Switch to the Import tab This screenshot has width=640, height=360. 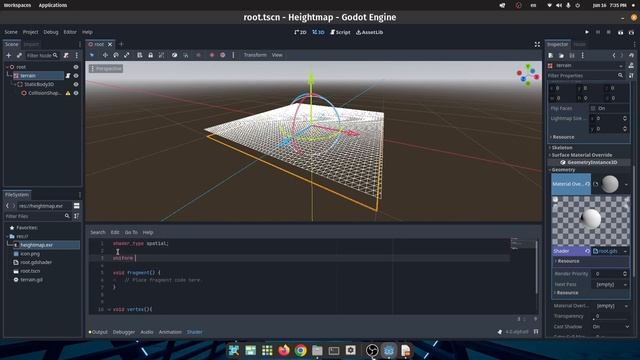click(x=31, y=44)
